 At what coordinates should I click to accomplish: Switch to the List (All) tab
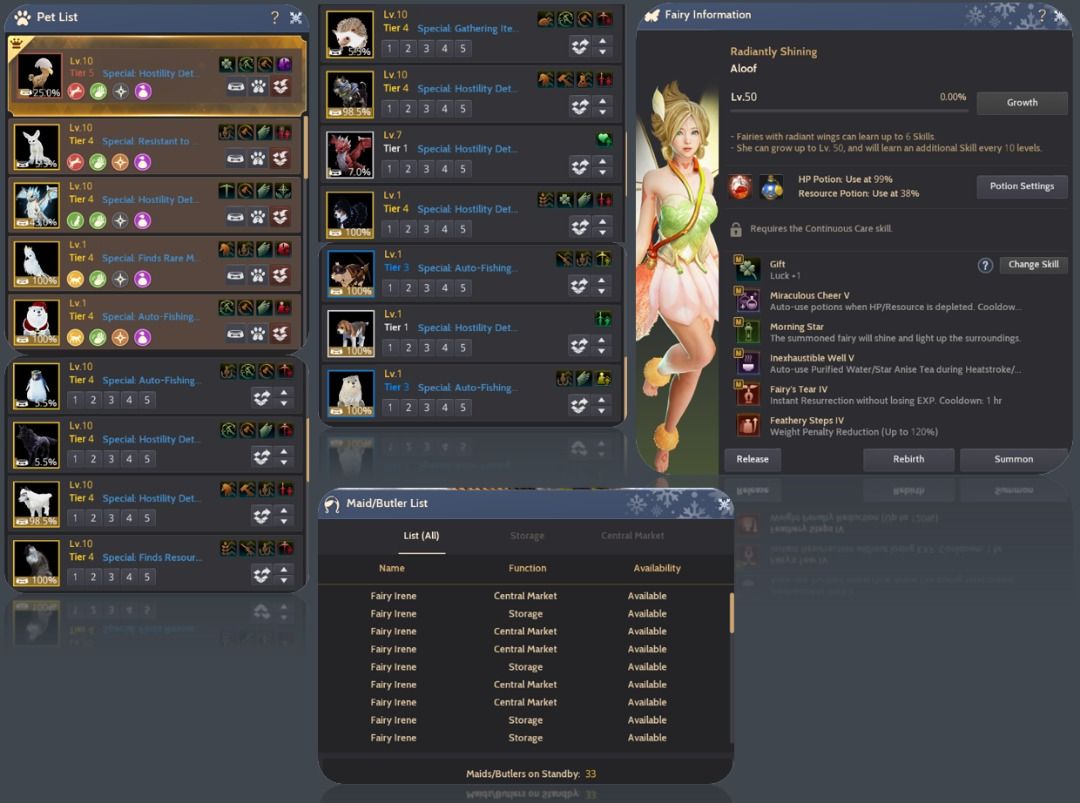(x=422, y=536)
